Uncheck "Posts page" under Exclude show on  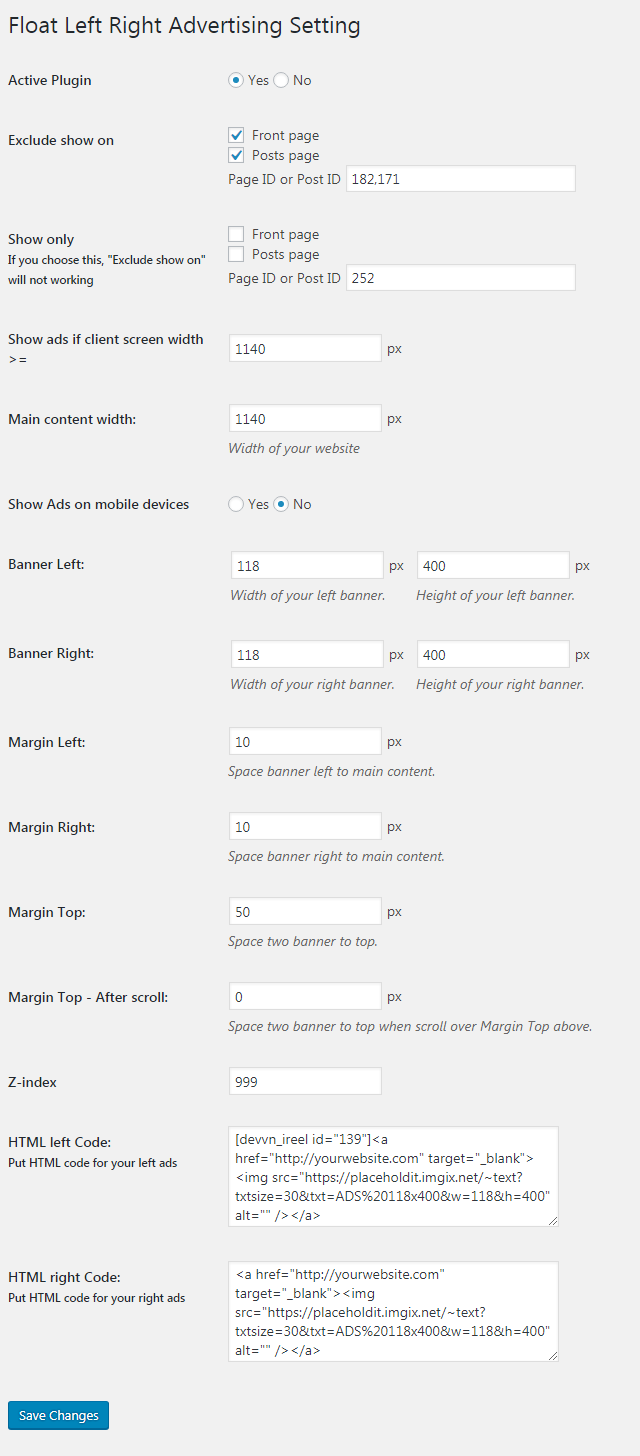click(235, 155)
